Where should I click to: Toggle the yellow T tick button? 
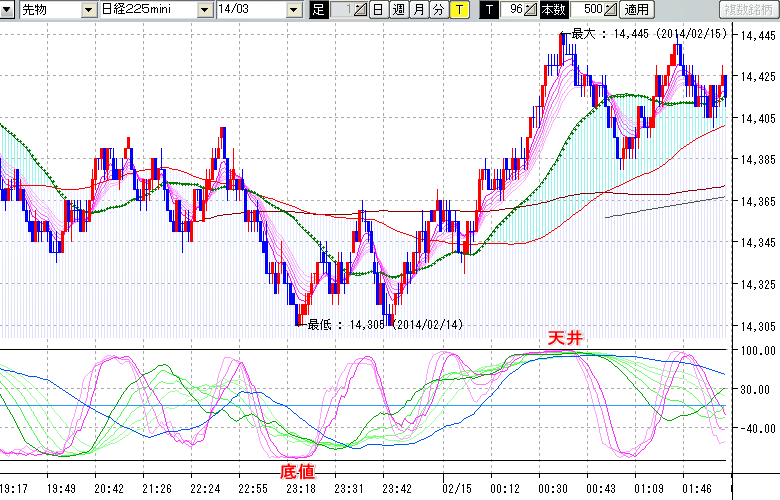(458, 10)
